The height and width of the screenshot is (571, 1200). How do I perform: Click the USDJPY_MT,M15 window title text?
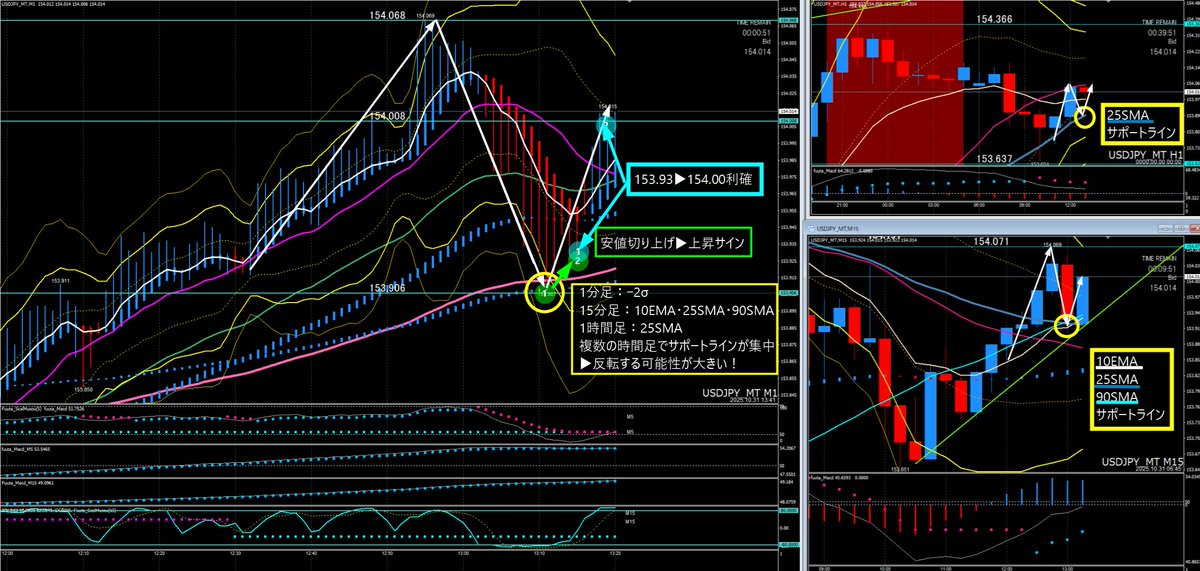click(x=837, y=228)
